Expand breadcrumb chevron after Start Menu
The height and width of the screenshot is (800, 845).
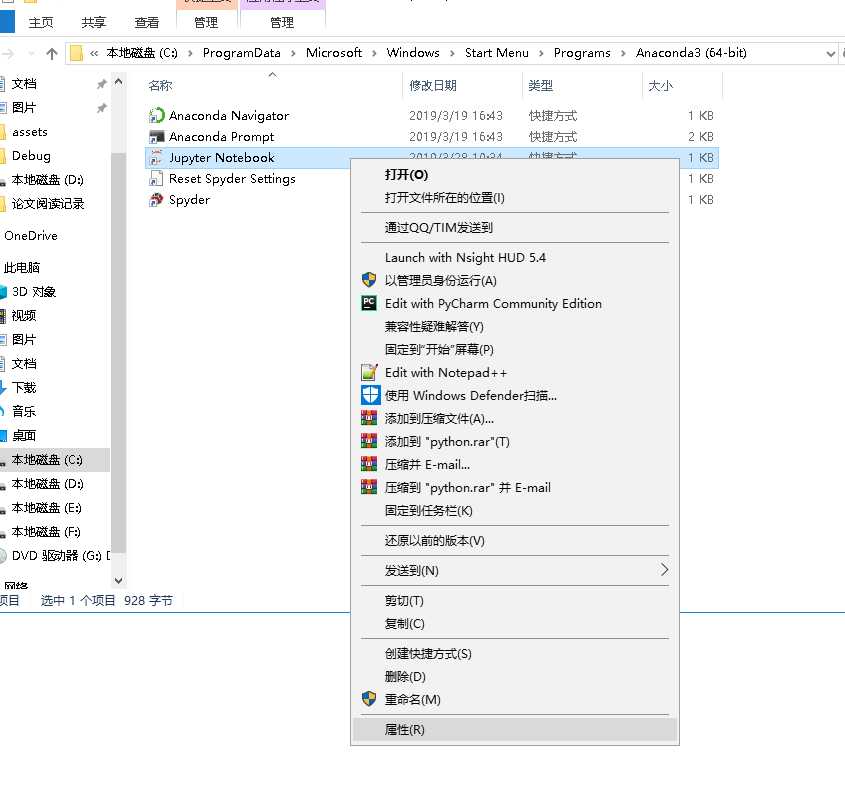pos(541,53)
